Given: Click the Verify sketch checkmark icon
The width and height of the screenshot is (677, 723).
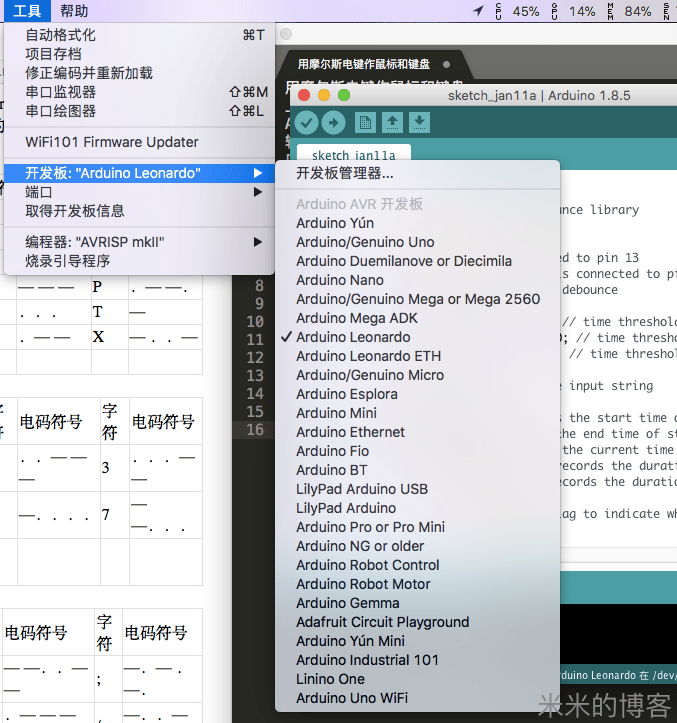Looking at the screenshot, I should point(306,122).
